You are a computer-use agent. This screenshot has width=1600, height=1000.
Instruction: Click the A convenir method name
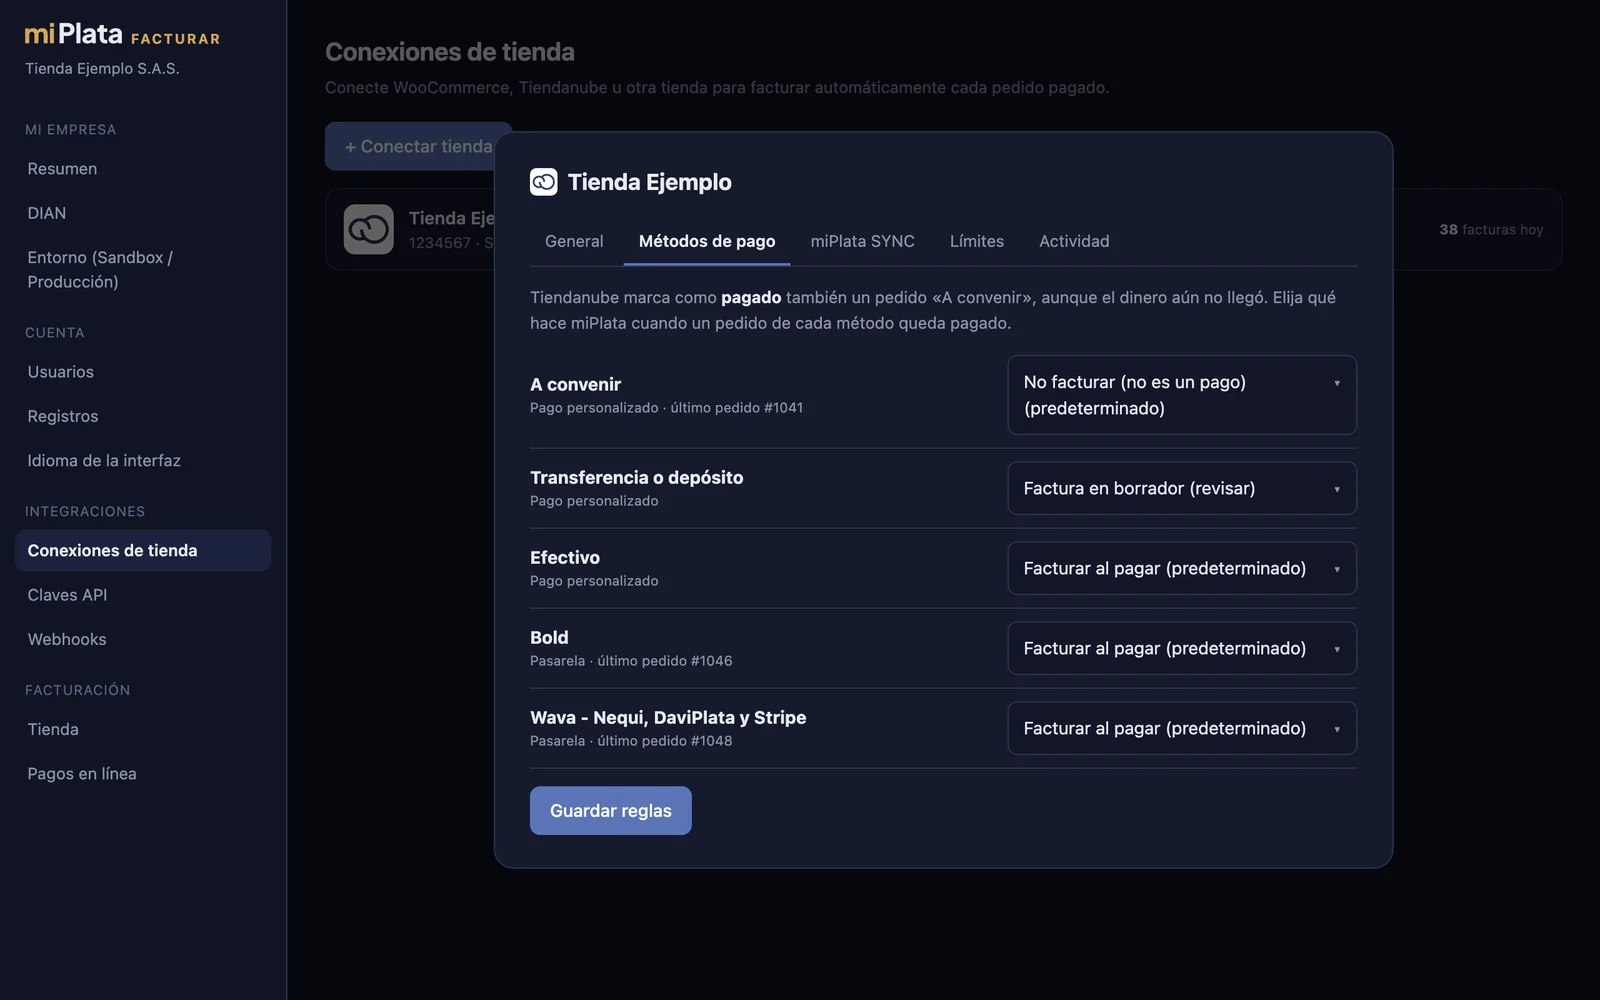575,384
